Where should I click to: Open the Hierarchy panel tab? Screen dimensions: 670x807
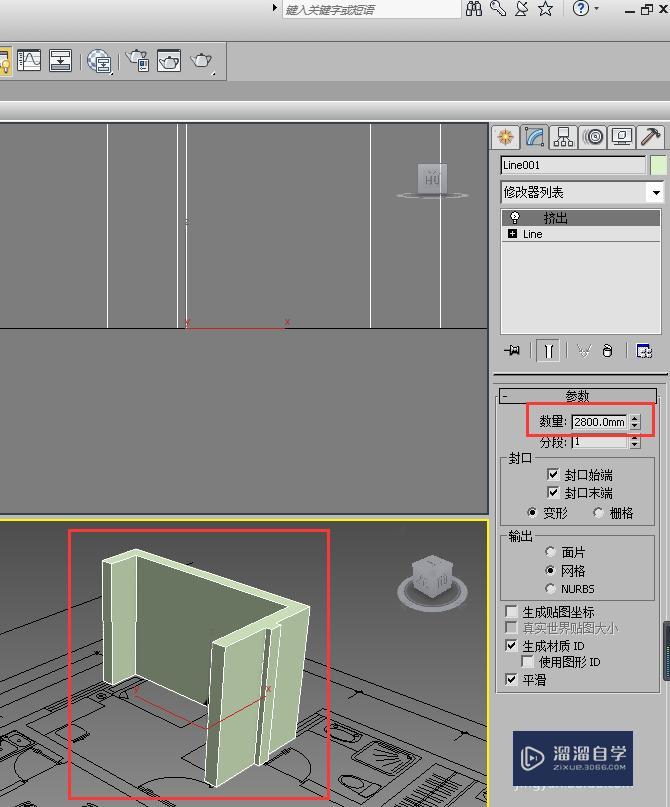point(563,137)
